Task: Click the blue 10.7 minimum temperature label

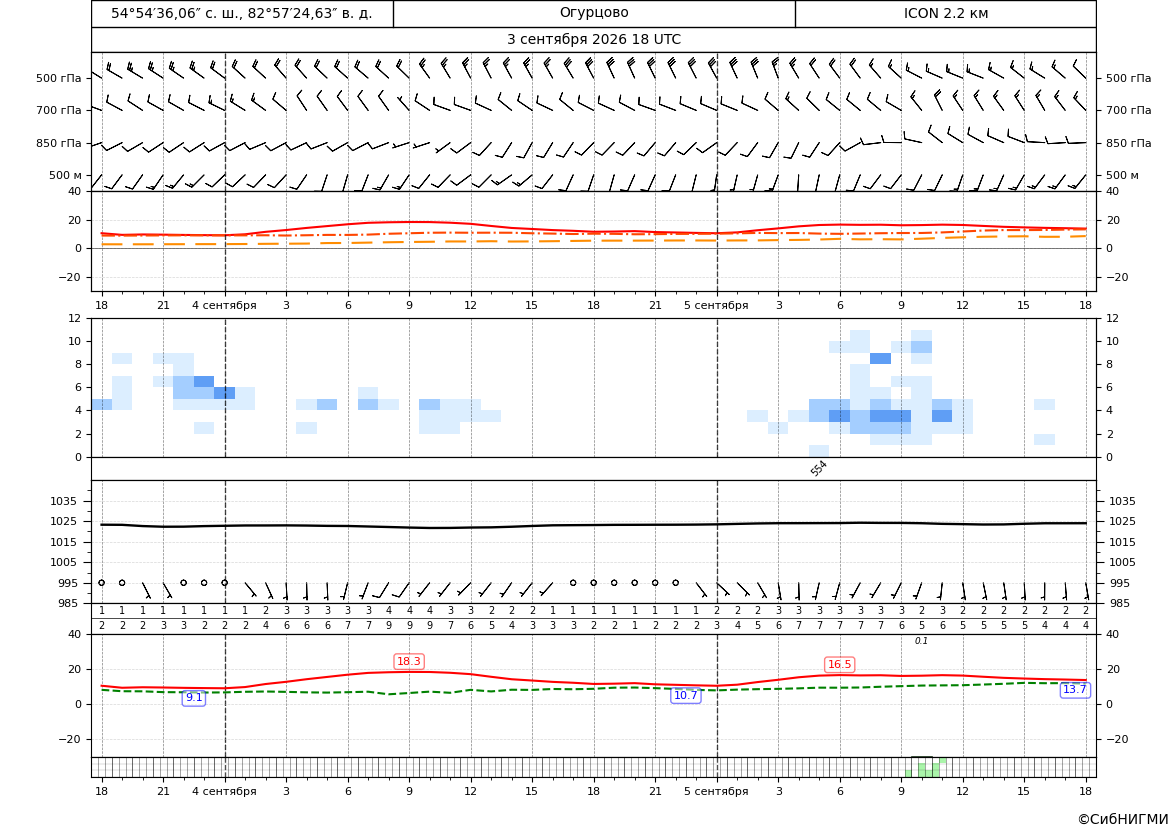Action: [685, 696]
